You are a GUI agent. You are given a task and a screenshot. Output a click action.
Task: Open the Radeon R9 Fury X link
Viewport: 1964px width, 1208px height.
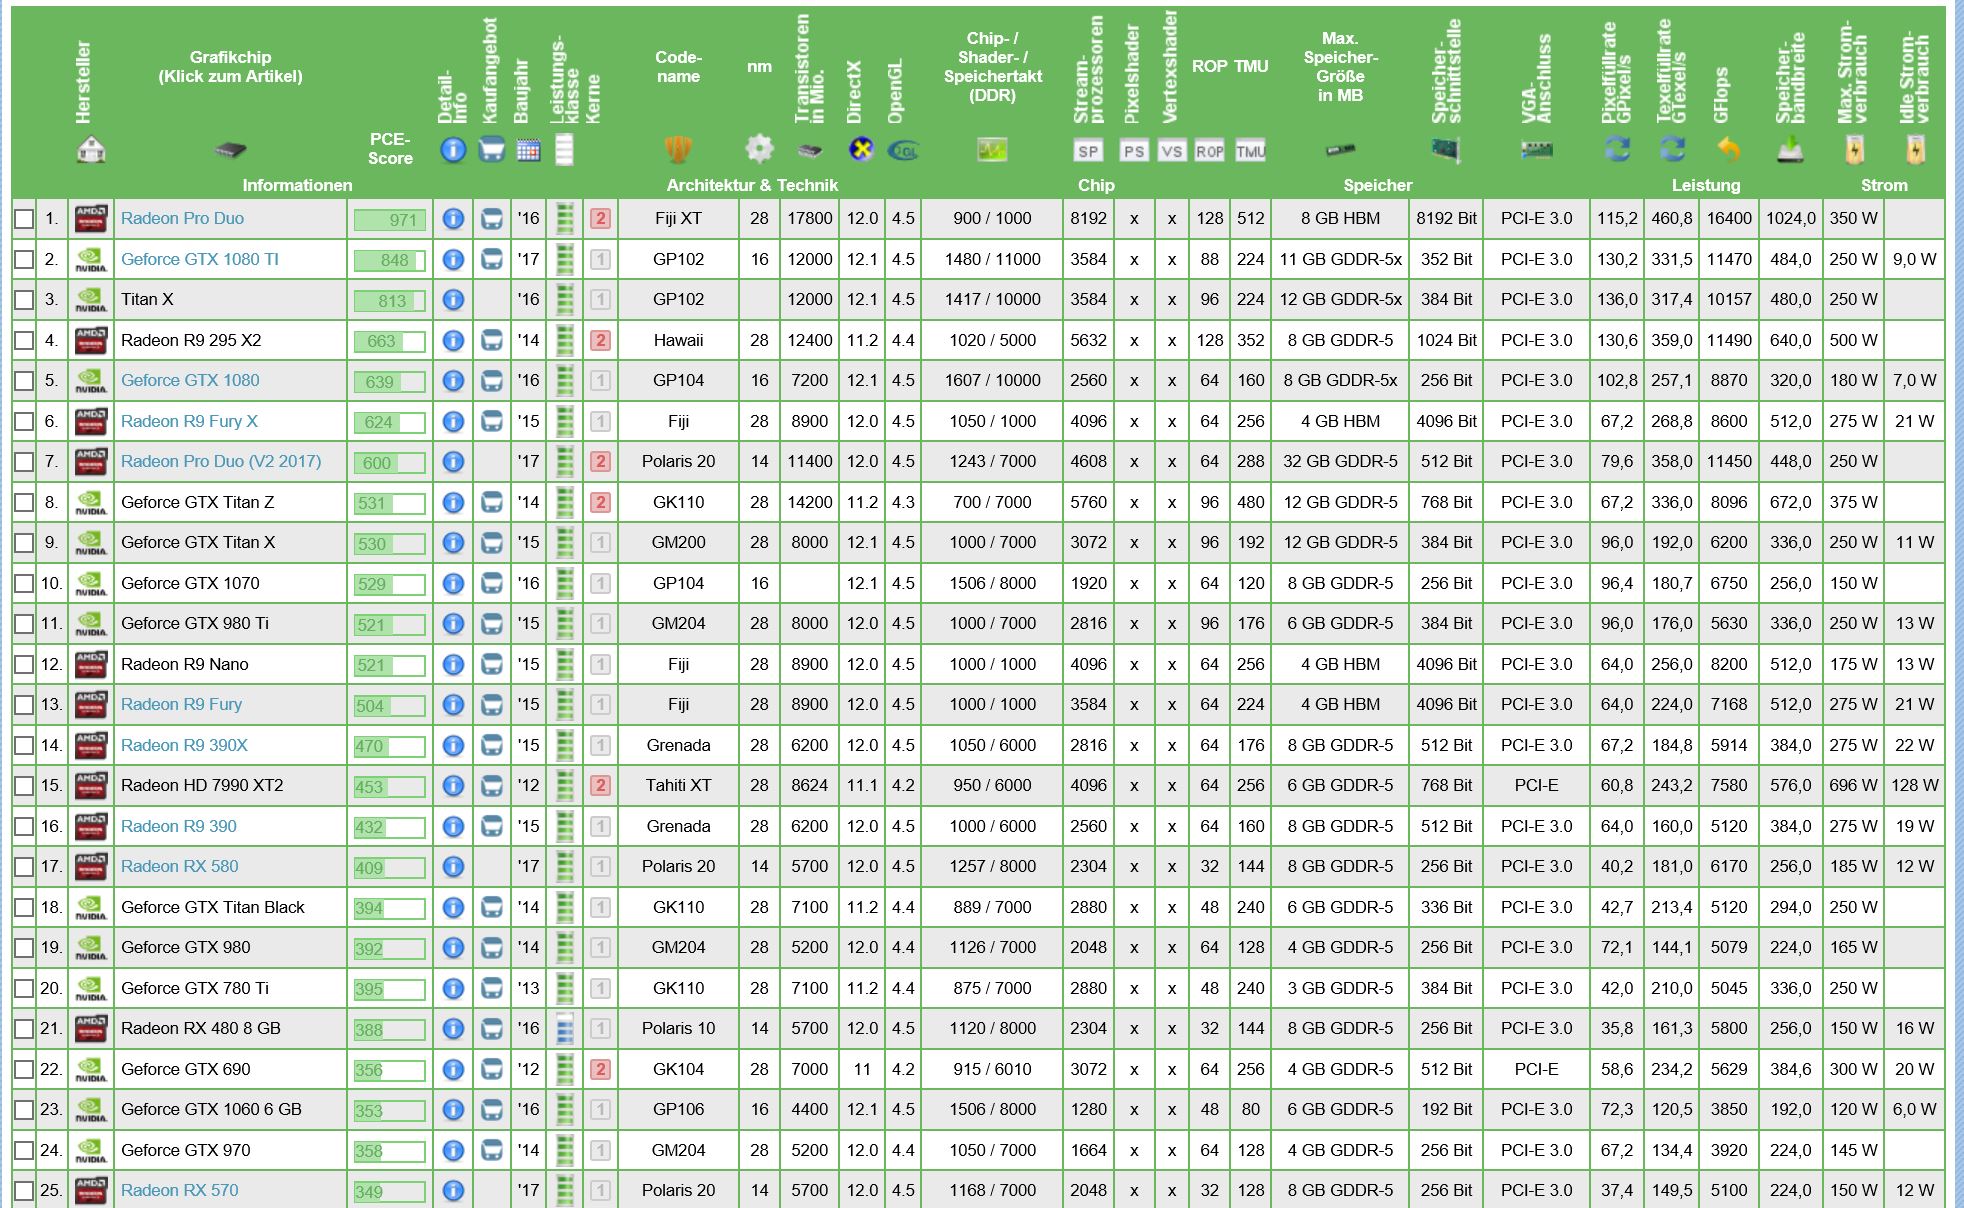(x=189, y=421)
